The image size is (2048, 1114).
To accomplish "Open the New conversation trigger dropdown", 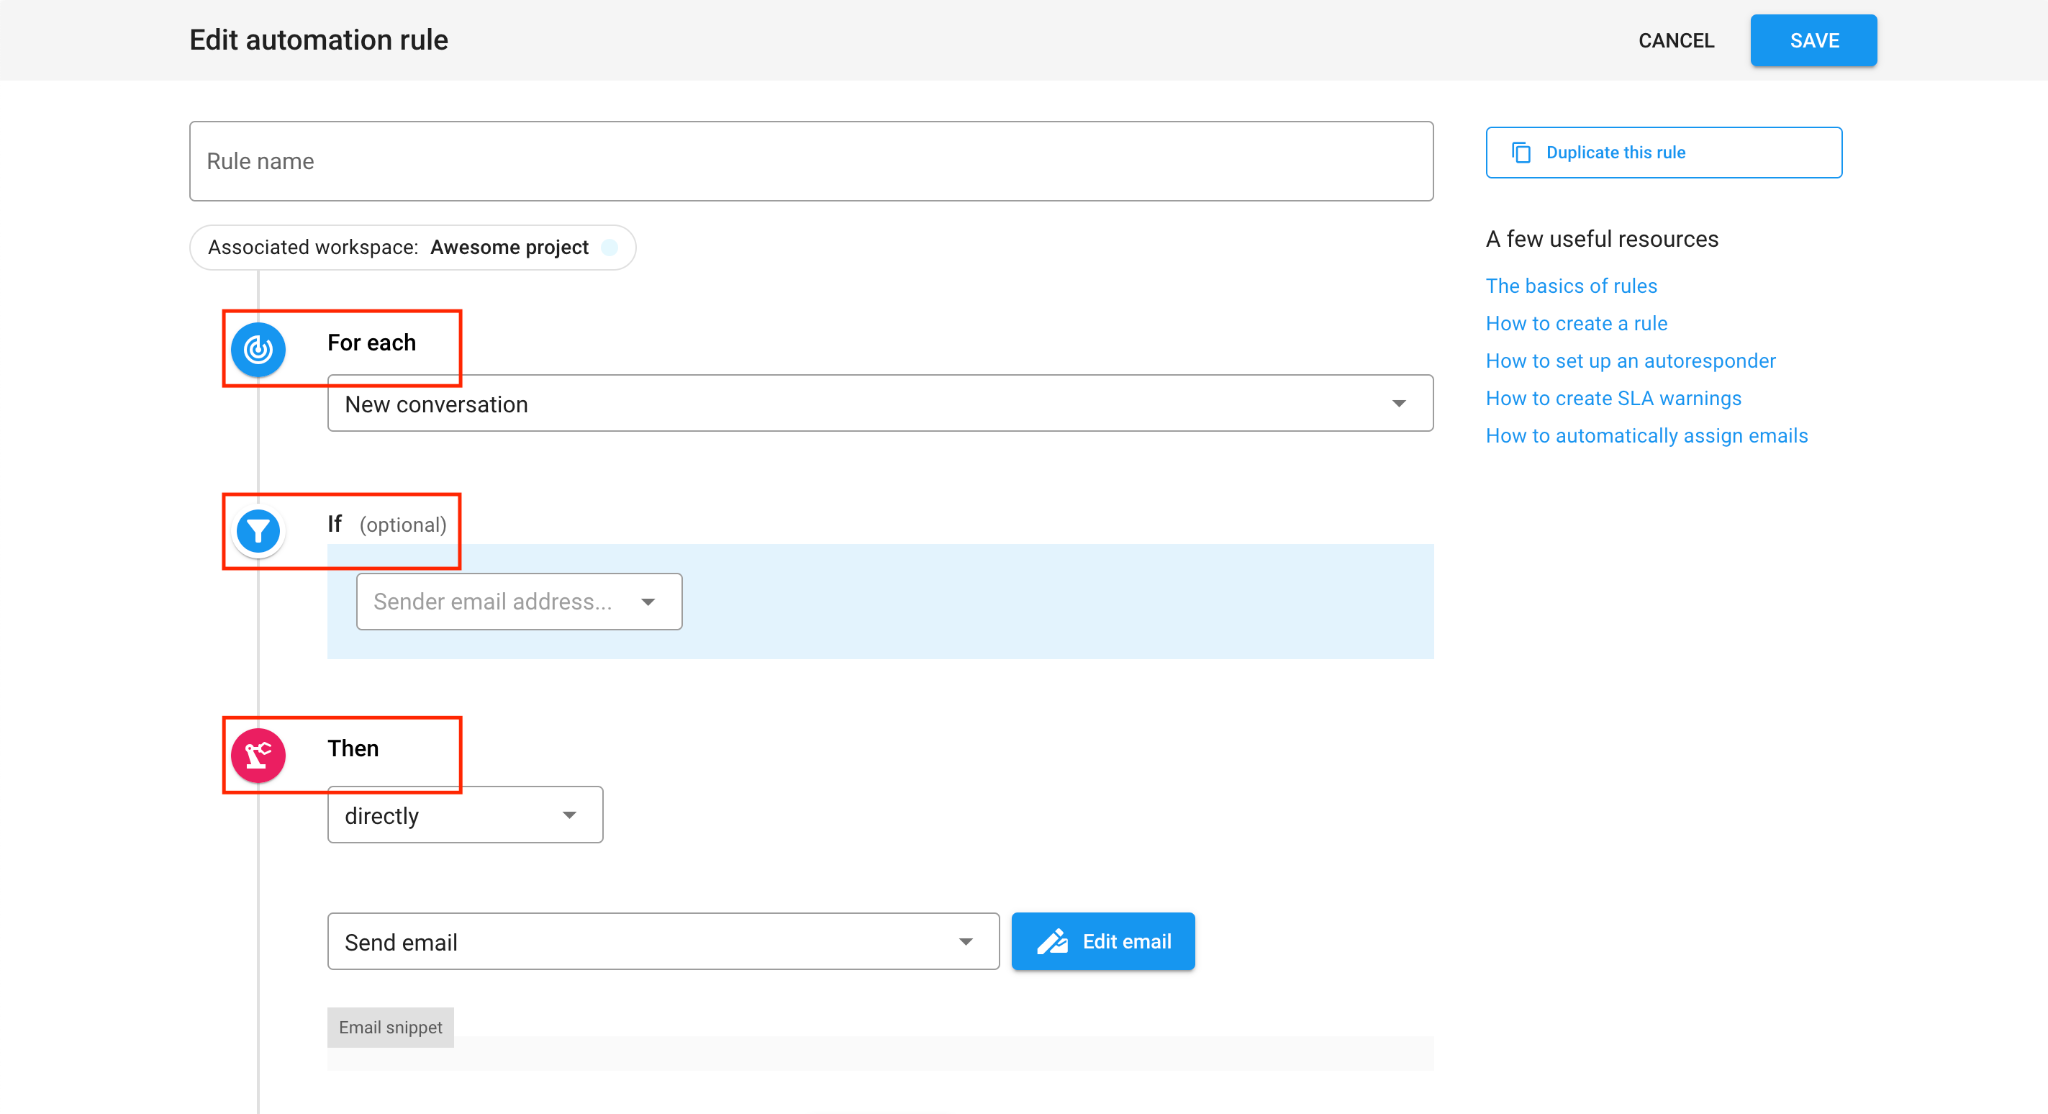I will [879, 404].
